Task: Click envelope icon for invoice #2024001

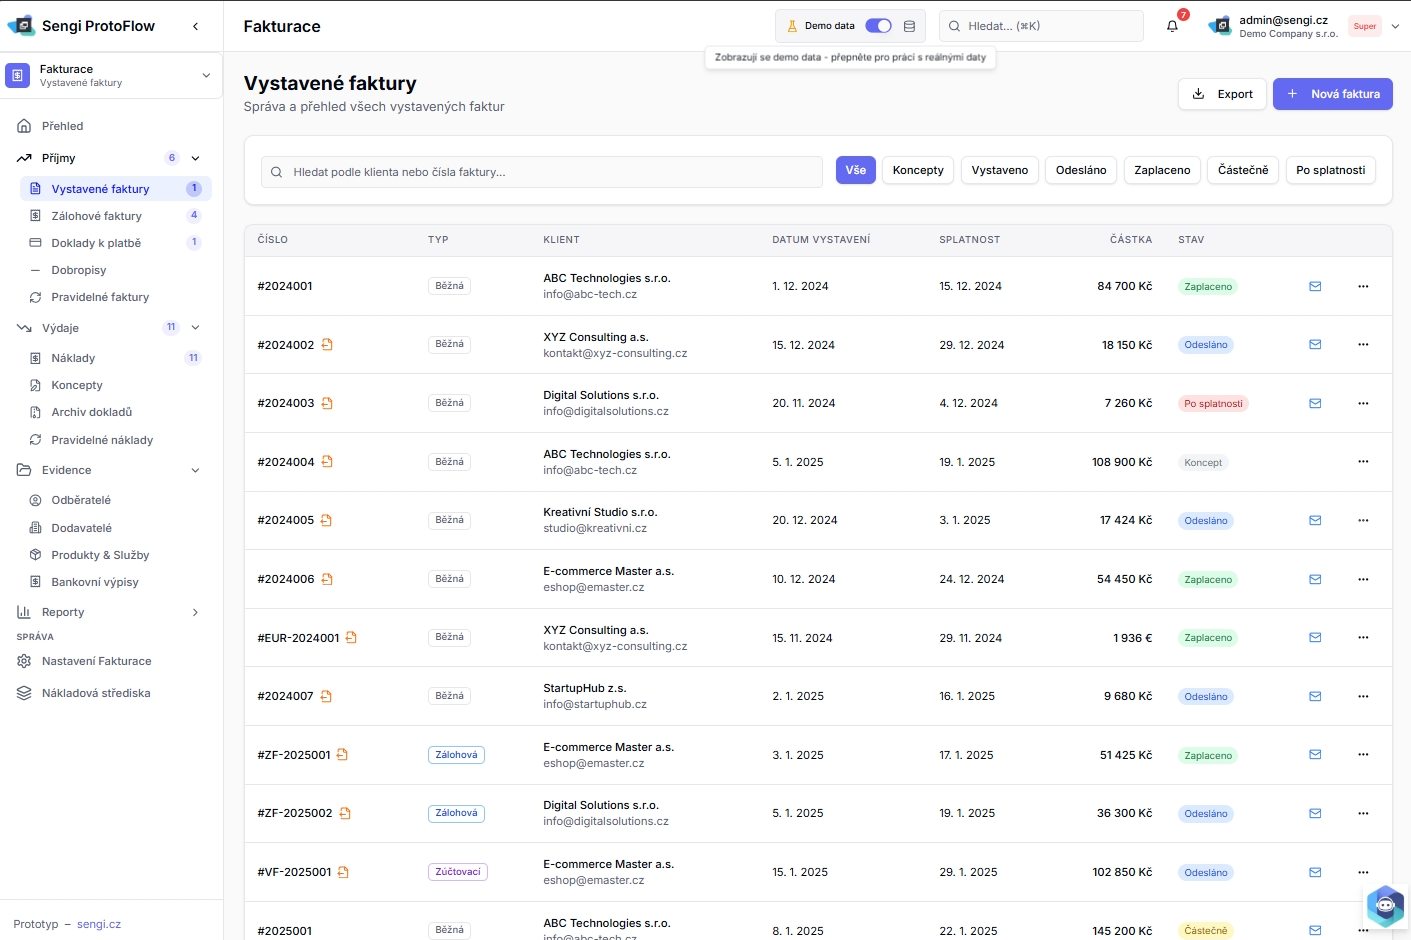Action: (x=1315, y=286)
